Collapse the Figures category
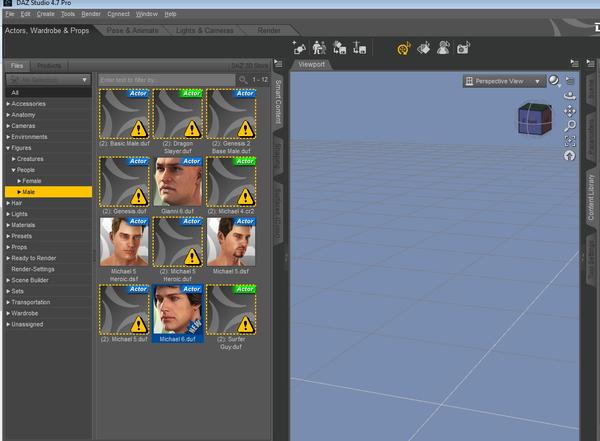This screenshot has width=600, height=441. [x=8, y=148]
